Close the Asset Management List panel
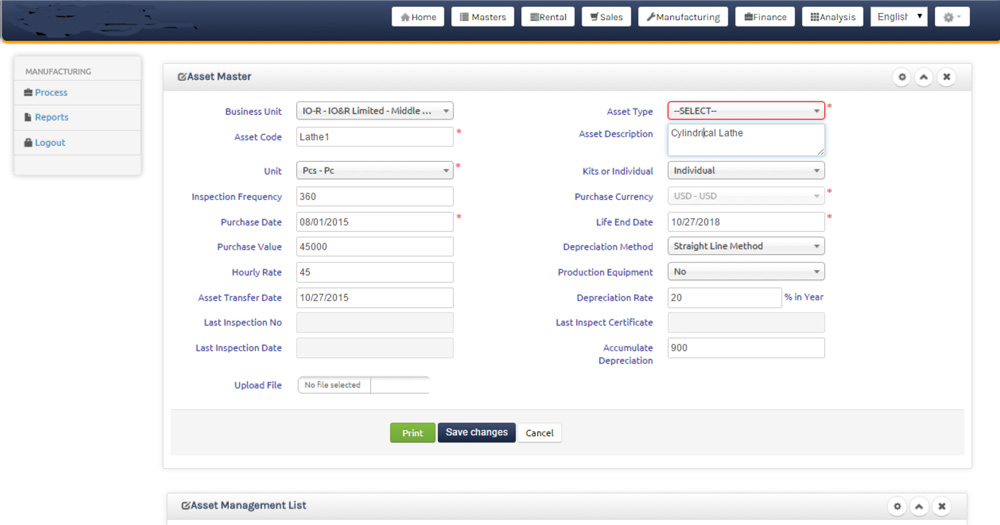 (x=943, y=506)
